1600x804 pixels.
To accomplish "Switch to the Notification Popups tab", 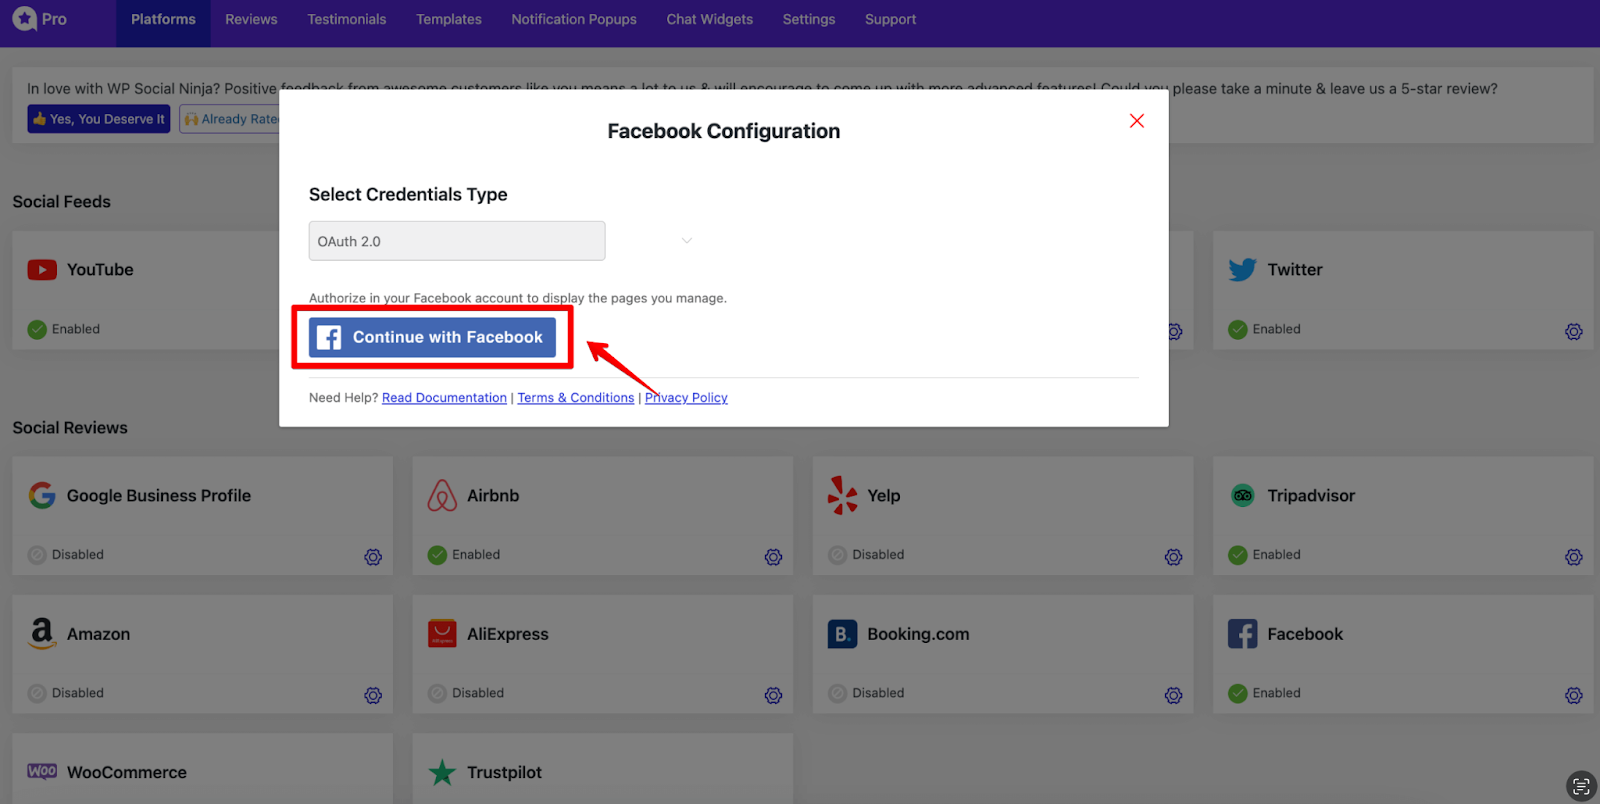I will point(574,19).
